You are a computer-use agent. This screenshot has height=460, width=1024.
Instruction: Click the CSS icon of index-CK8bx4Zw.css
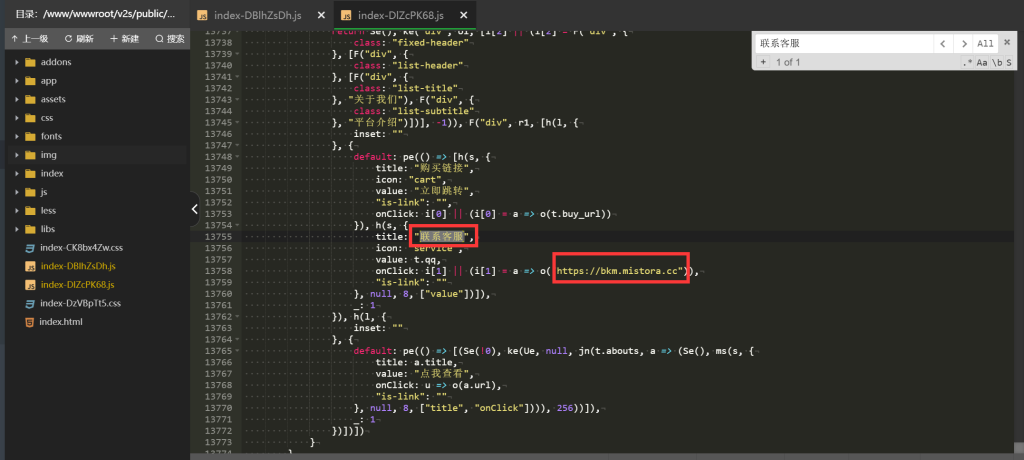(x=29, y=248)
